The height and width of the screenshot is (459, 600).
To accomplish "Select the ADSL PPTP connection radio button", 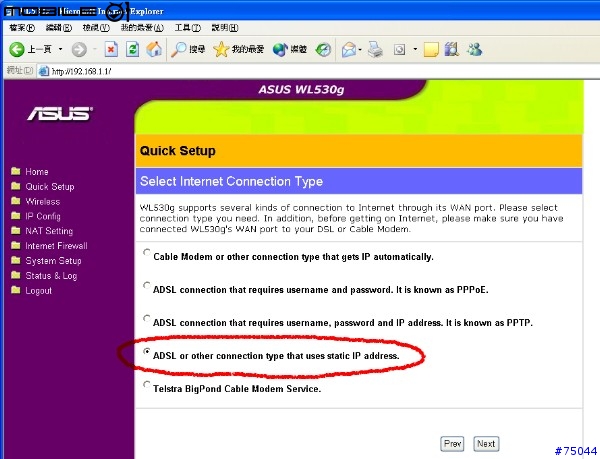I will 147,318.
